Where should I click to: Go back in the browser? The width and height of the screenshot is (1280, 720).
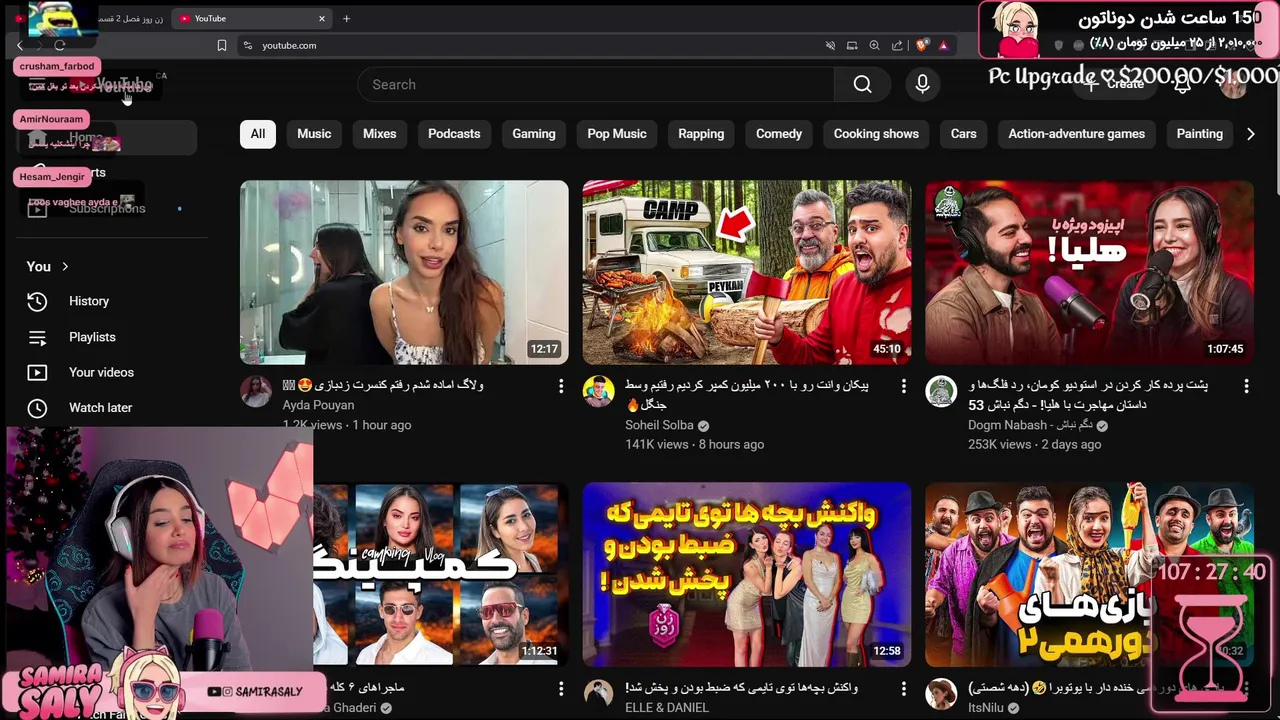[x=20, y=45]
